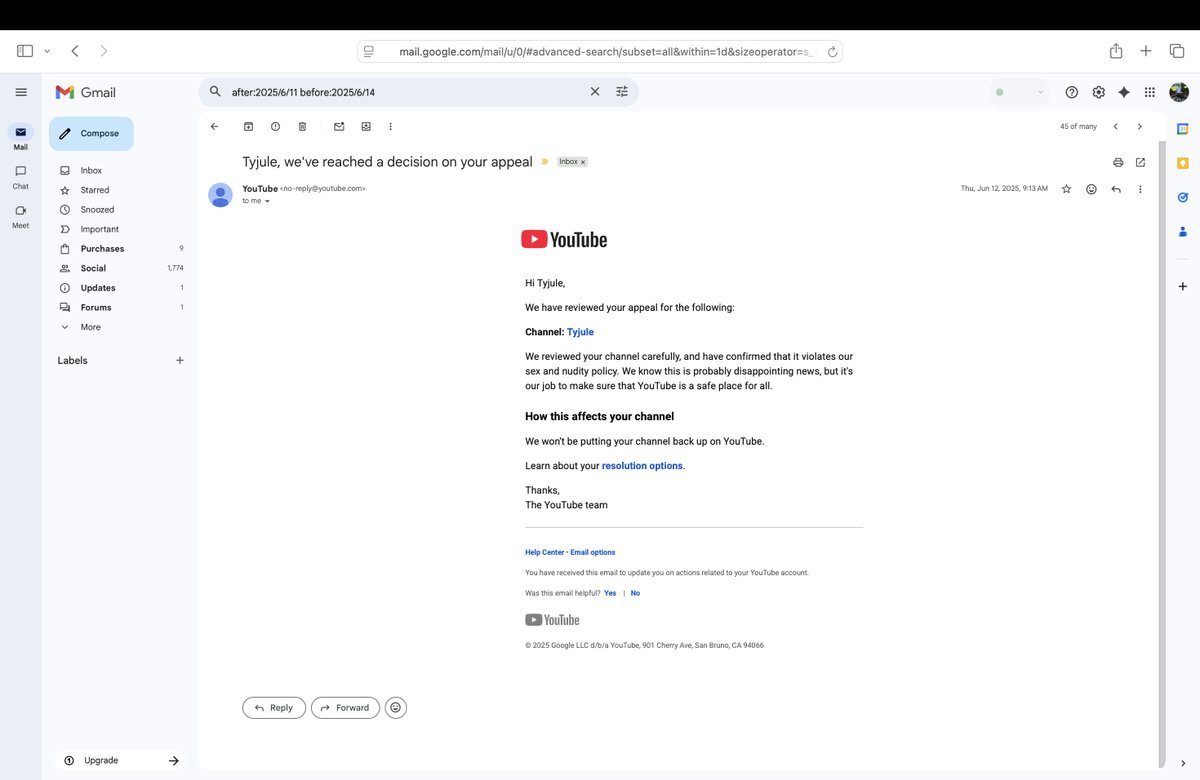Open Google Tasks side panel
This screenshot has width=1200, height=780.
coord(1183,197)
